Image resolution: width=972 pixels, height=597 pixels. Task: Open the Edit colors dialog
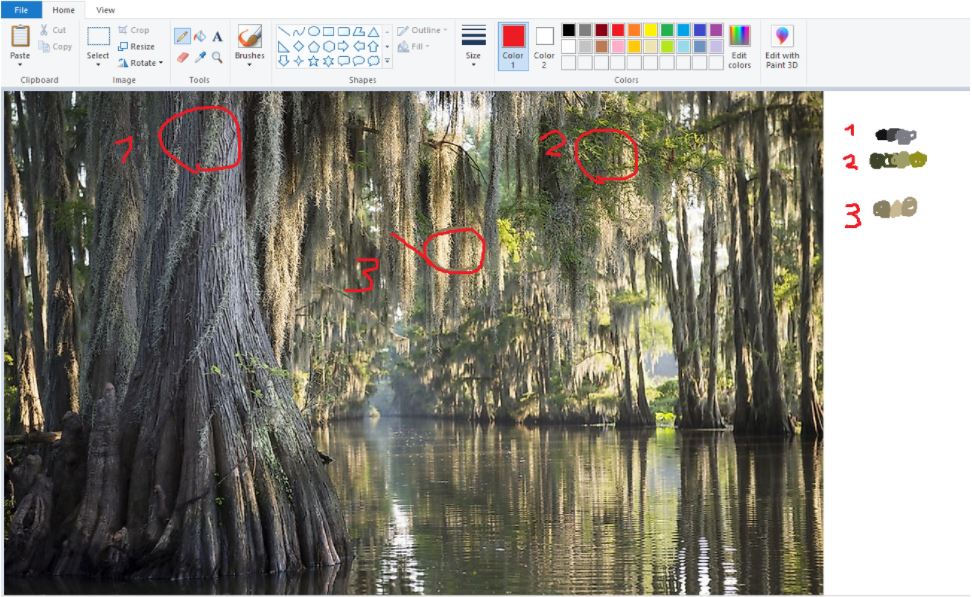[x=739, y=46]
